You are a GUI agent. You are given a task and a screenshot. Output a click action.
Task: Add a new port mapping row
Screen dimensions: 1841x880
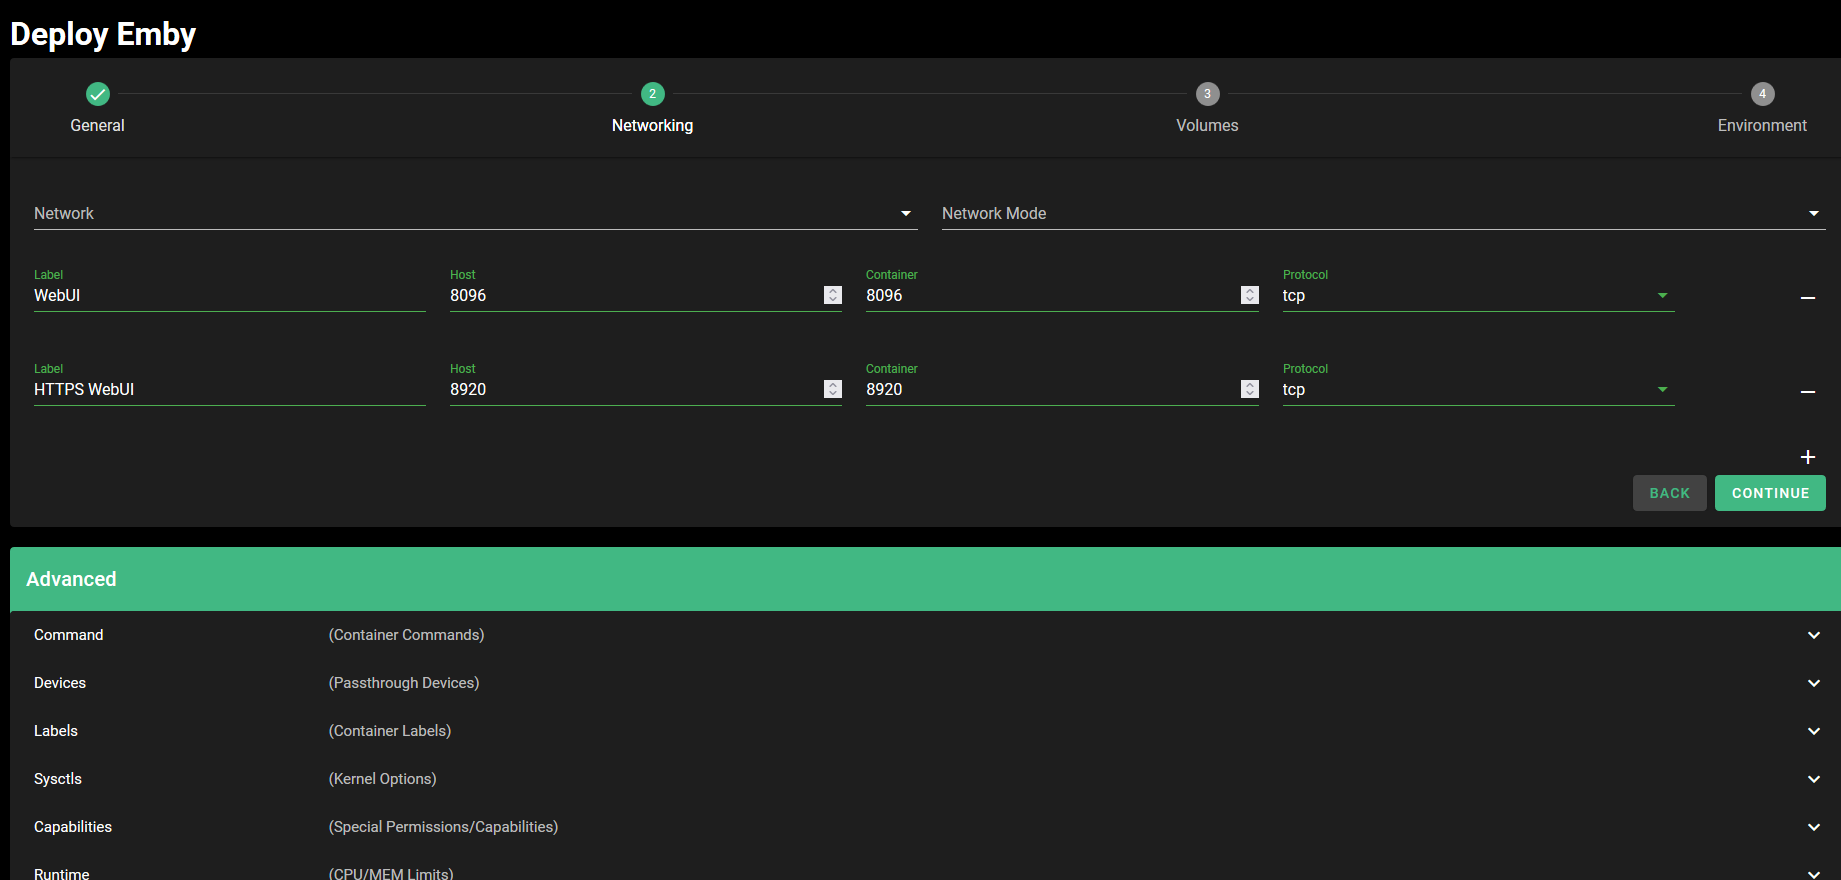pos(1807,457)
